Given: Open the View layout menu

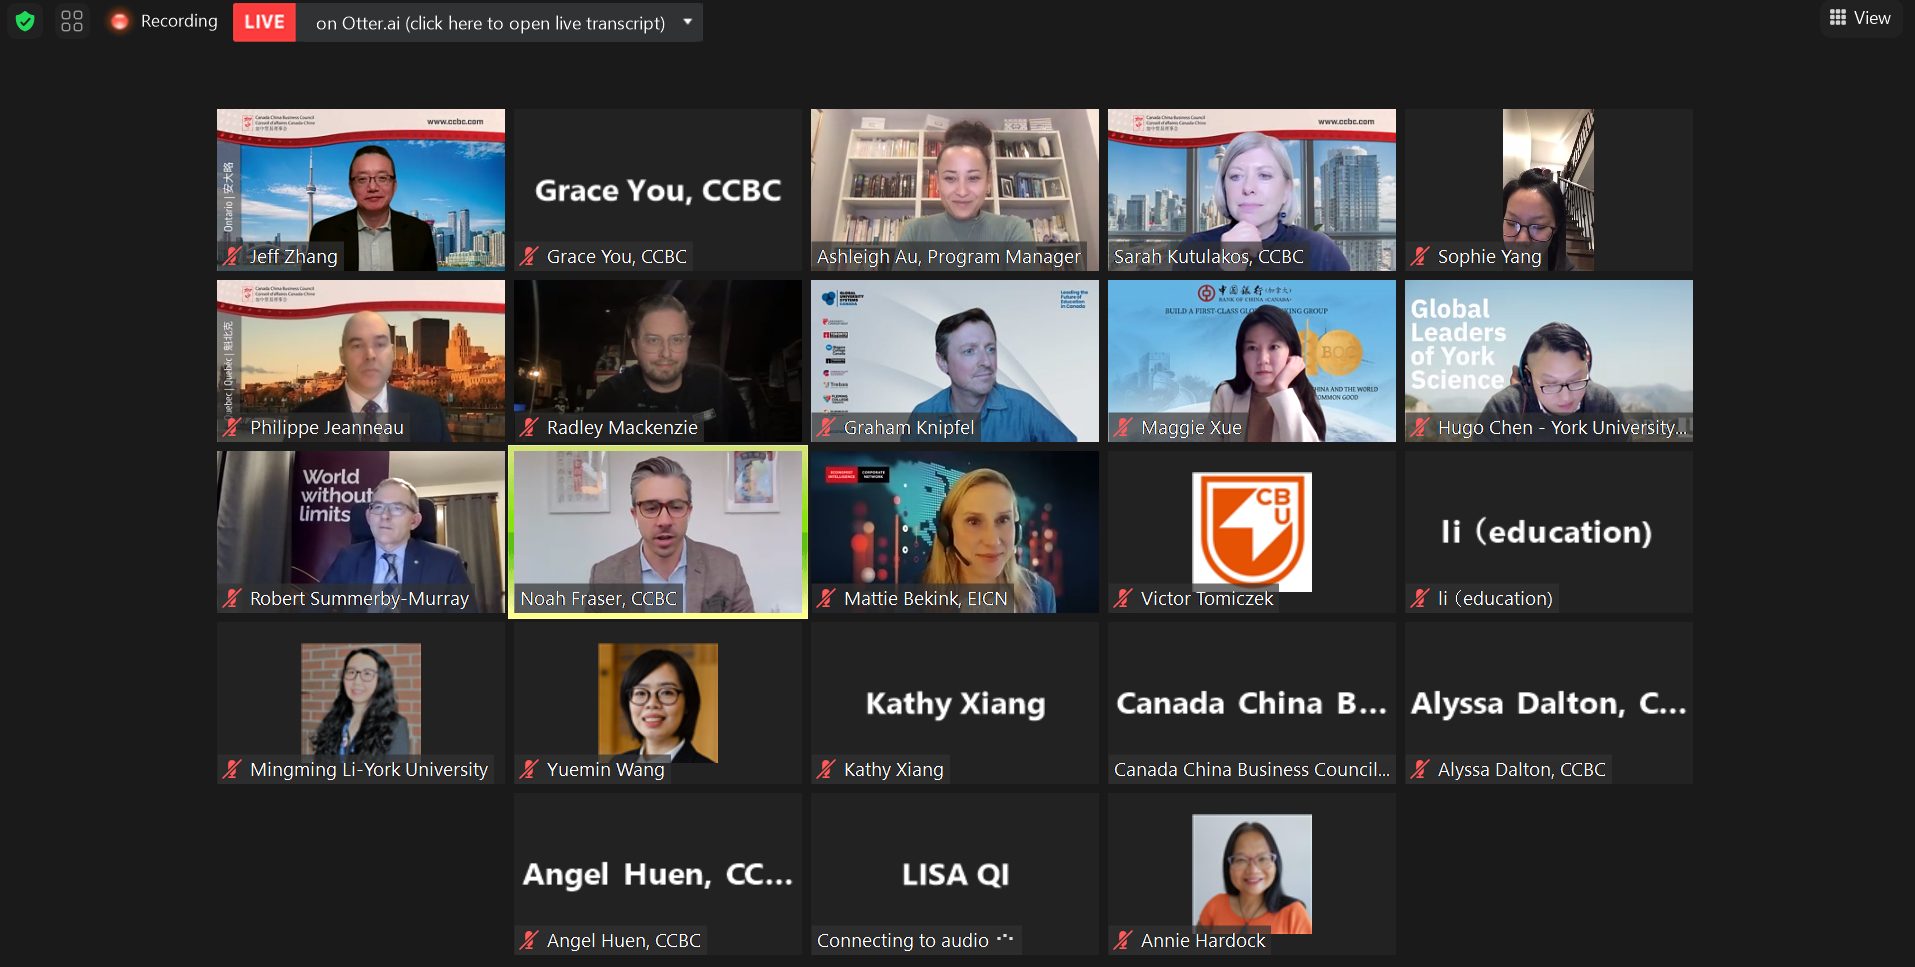Looking at the screenshot, I should click(1860, 18).
